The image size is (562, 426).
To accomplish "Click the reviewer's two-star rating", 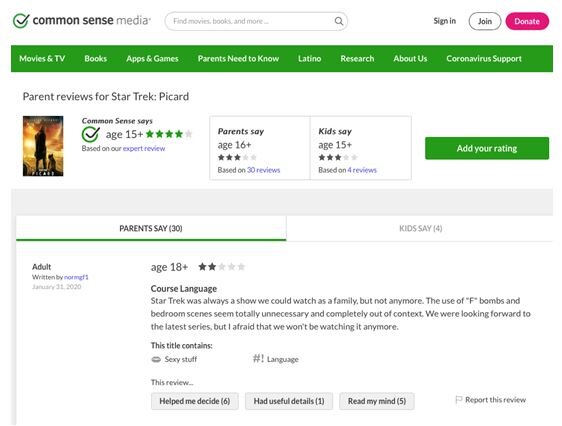I will [222, 267].
